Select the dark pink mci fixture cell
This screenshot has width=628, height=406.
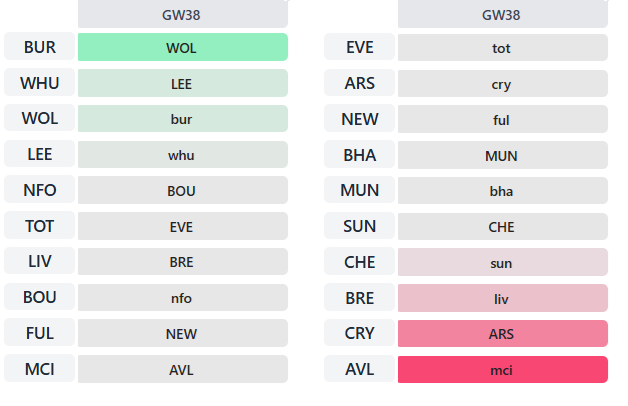click(502, 370)
